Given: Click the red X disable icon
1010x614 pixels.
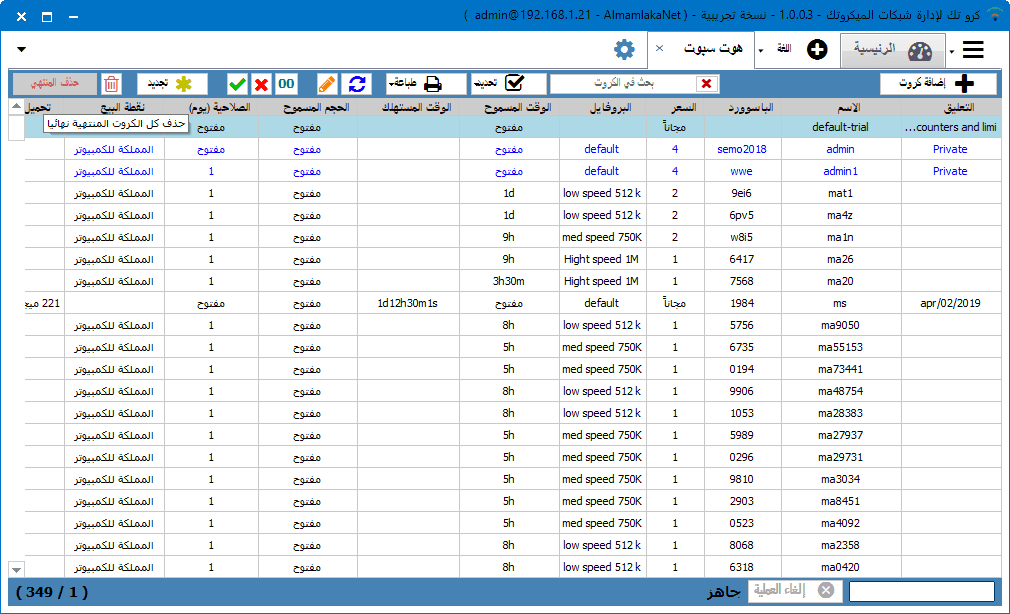Looking at the screenshot, I should coord(262,84).
